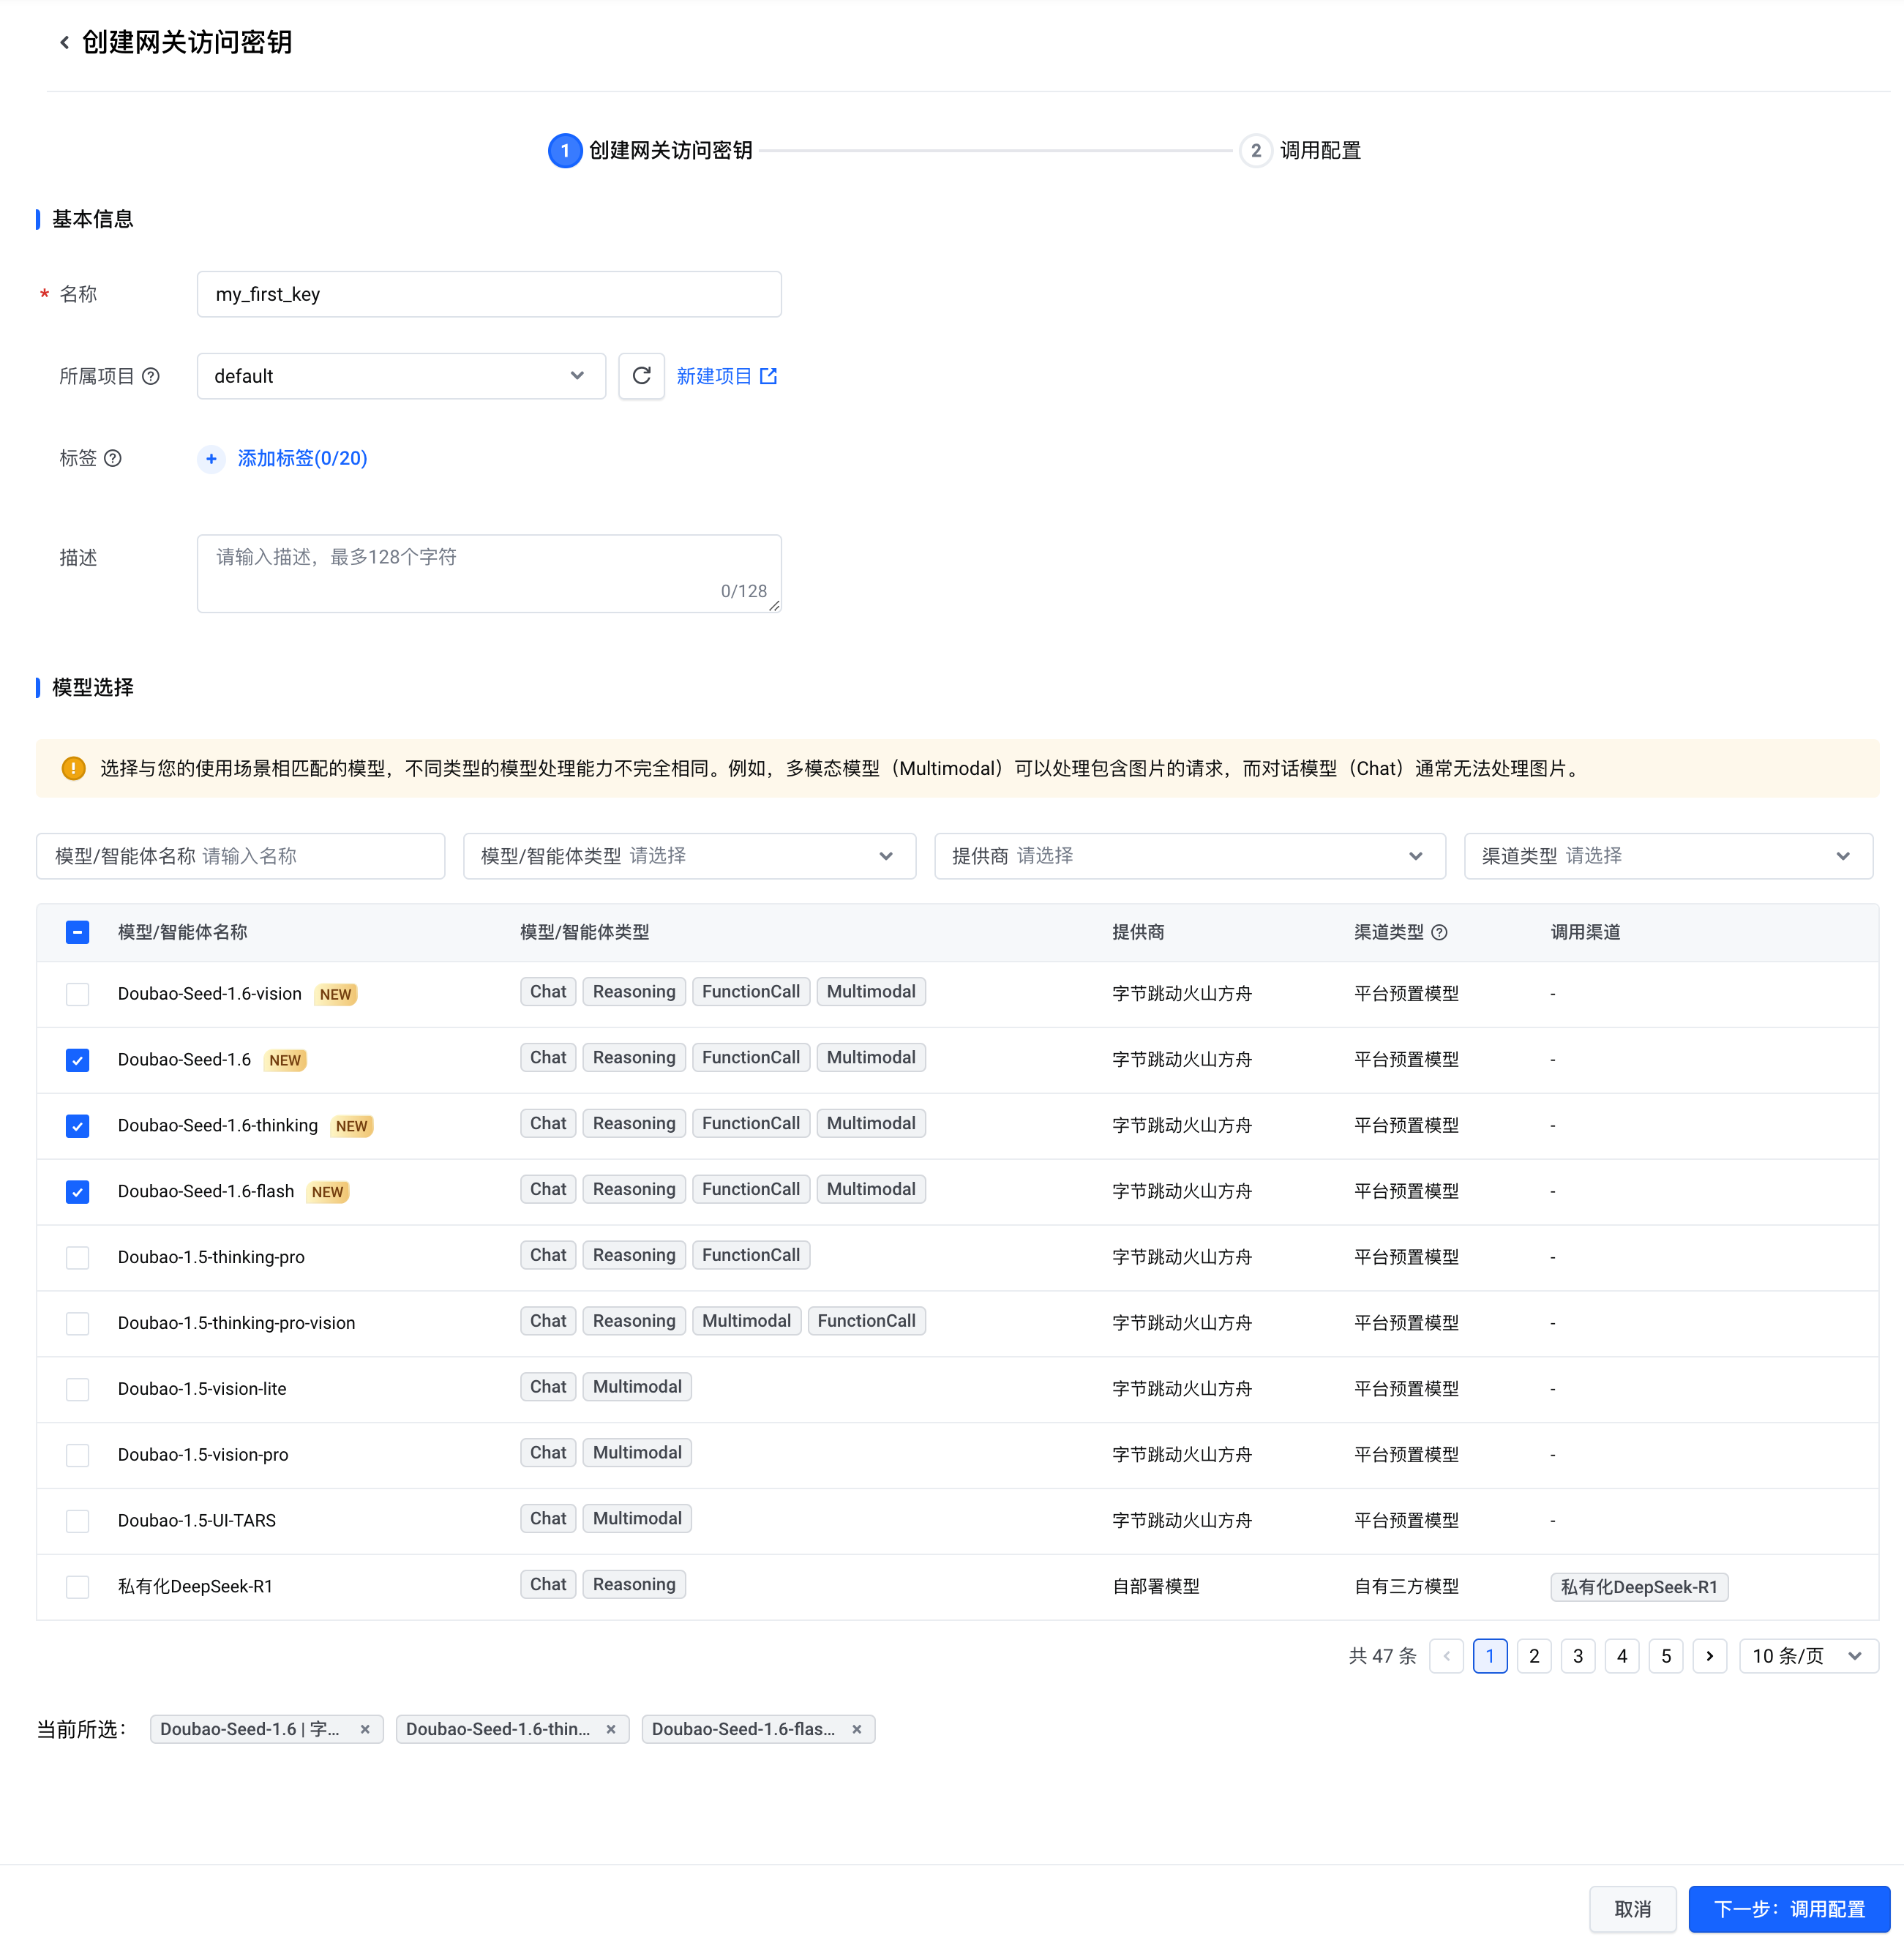Screen dimensions: 1904x1940
Task: Expand the 提供商 filter dropdown
Action: click(1189, 856)
